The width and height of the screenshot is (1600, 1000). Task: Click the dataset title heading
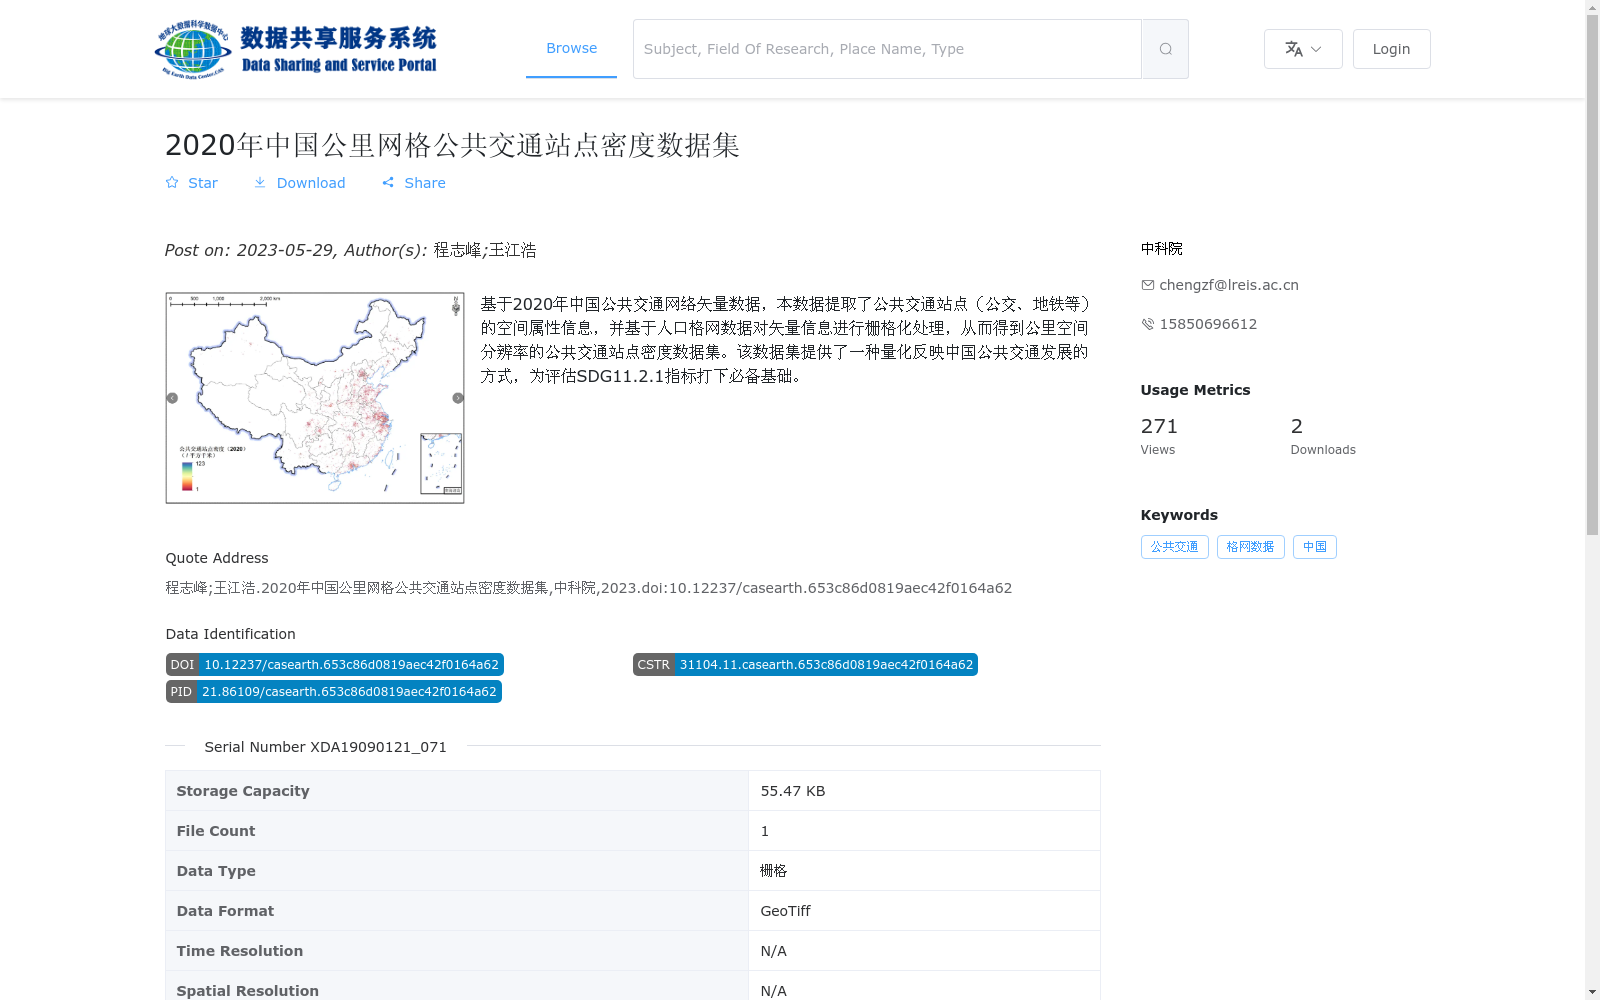point(452,145)
